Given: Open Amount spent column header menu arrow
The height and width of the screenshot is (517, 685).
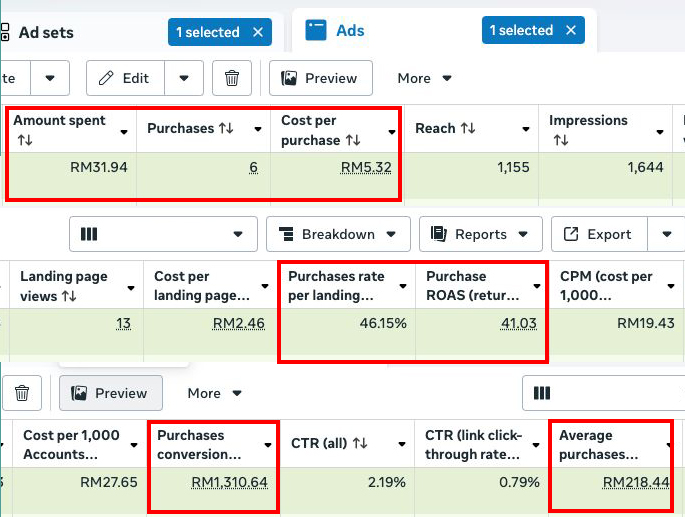Looking at the screenshot, I should coord(124,131).
